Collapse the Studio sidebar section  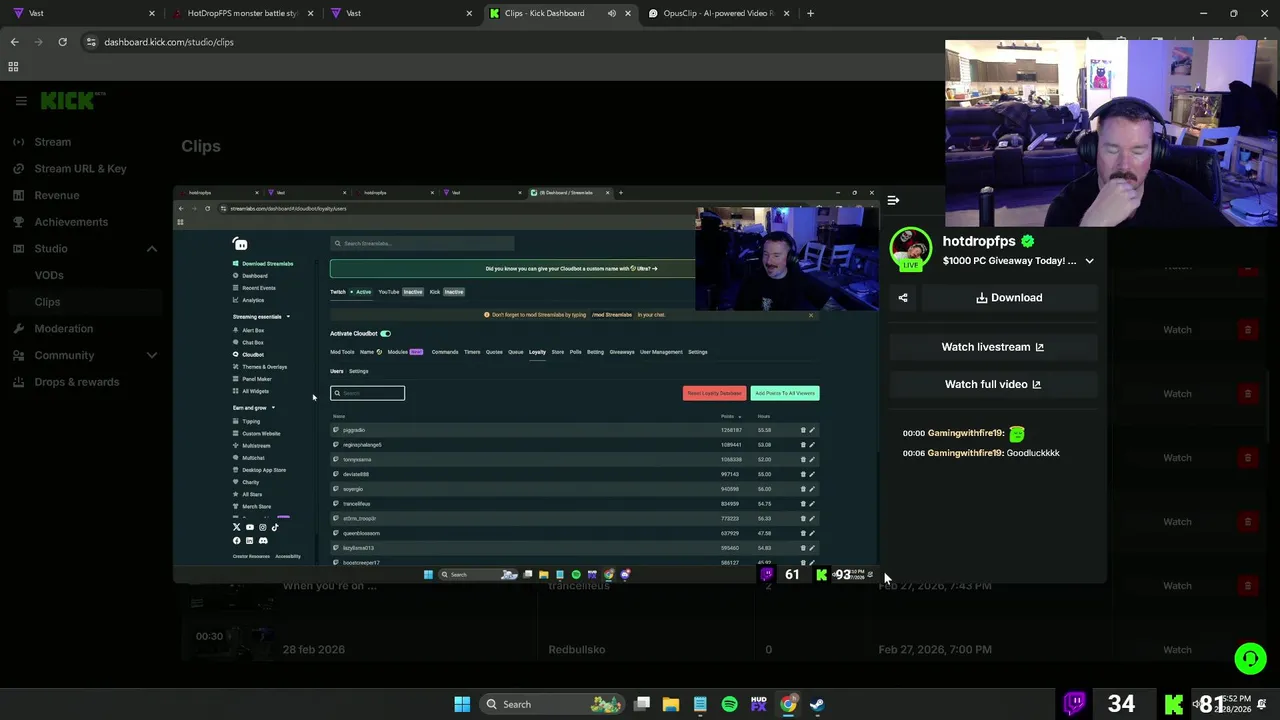(x=152, y=249)
